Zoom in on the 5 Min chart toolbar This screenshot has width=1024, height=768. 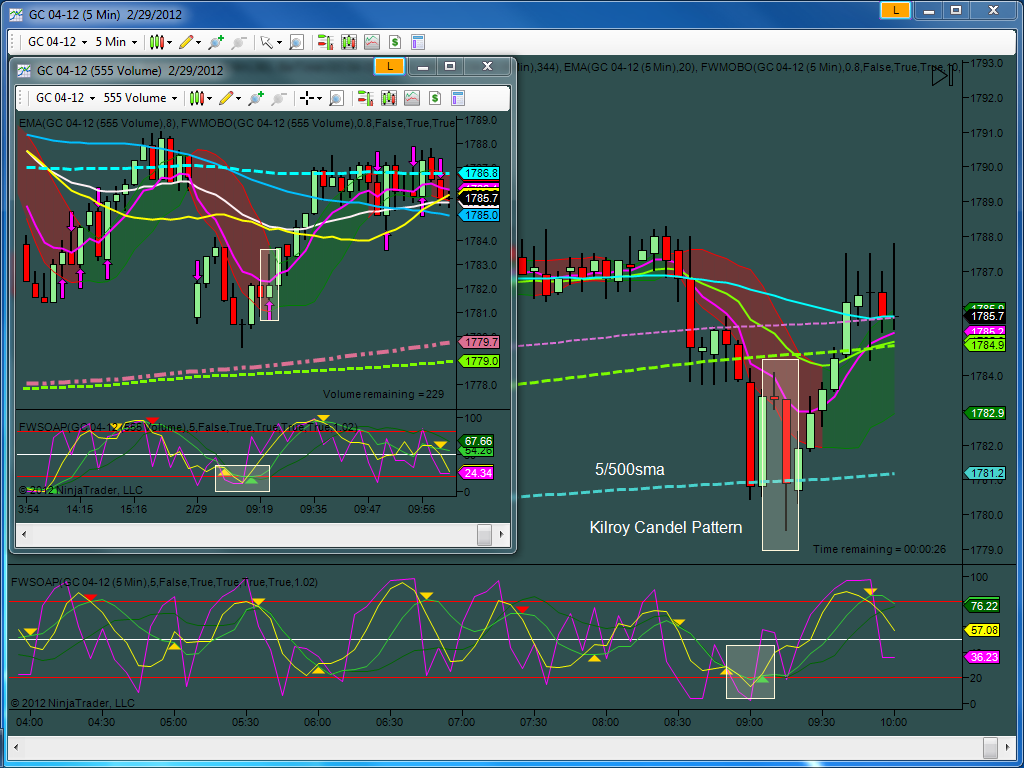[x=216, y=42]
